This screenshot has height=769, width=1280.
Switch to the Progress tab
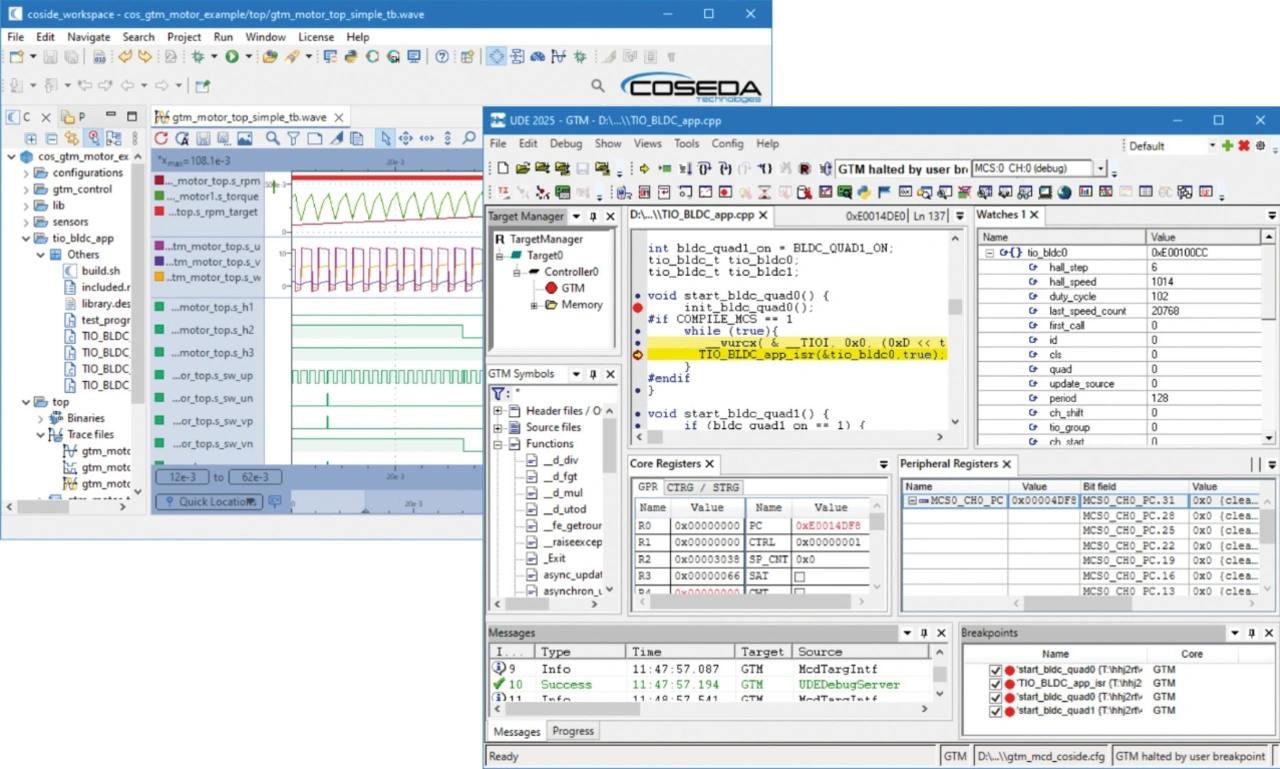click(x=573, y=731)
